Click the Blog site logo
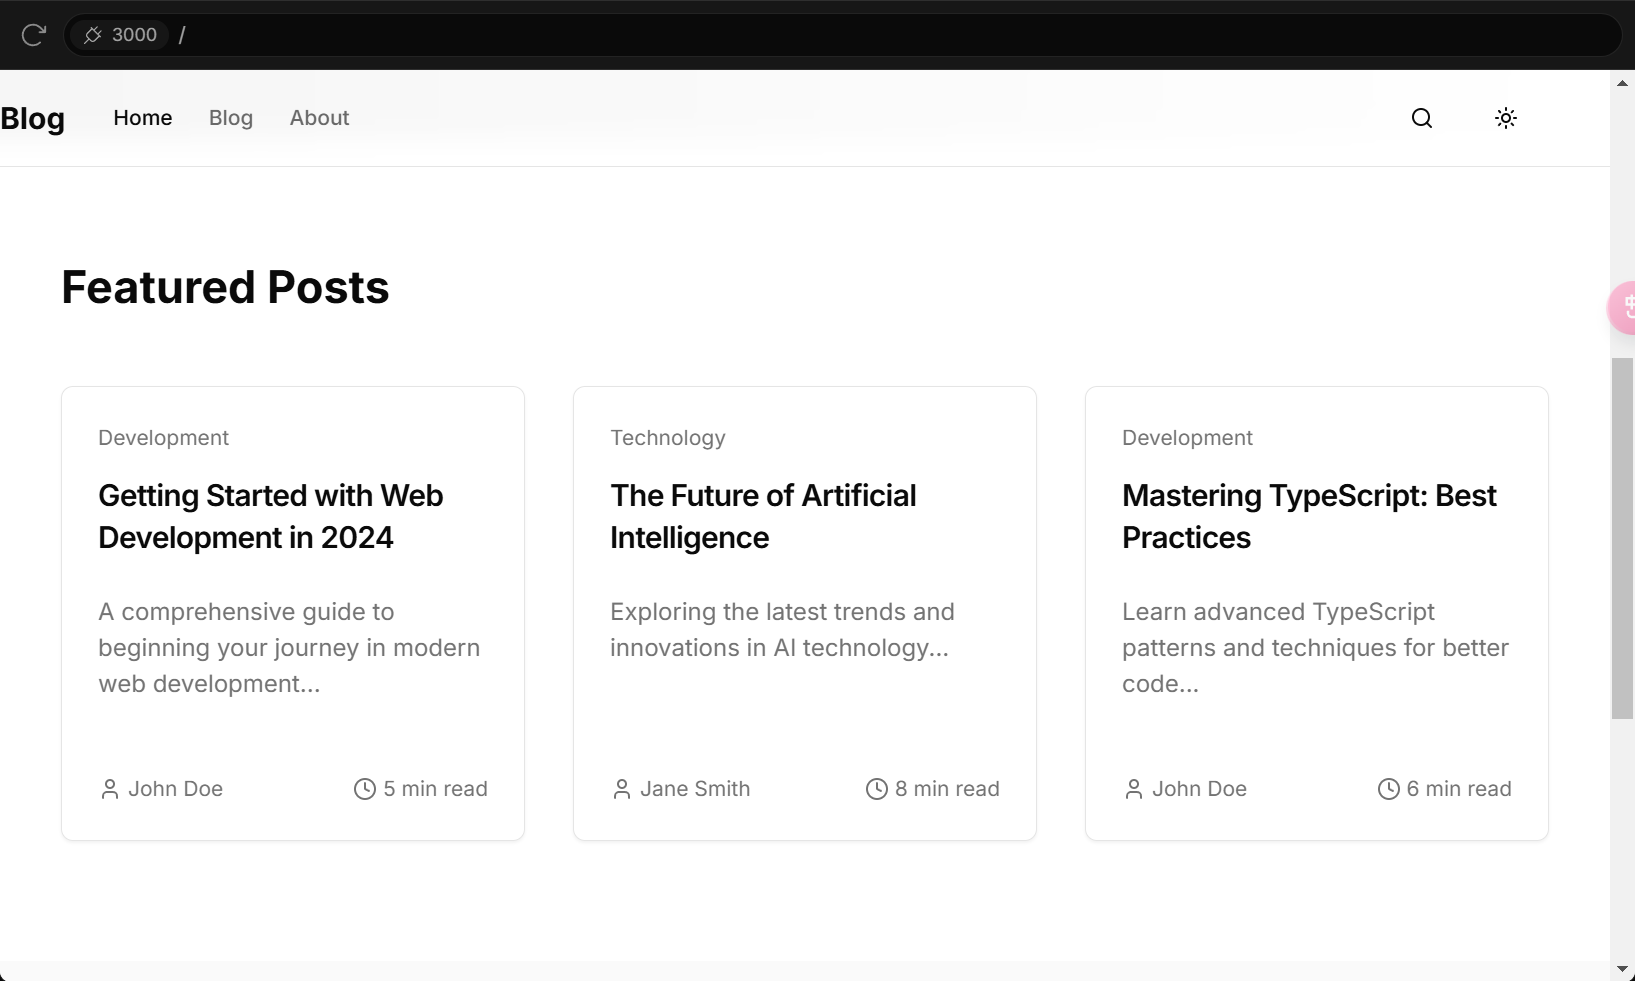The image size is (1635, 981). (x=33, y=119)
